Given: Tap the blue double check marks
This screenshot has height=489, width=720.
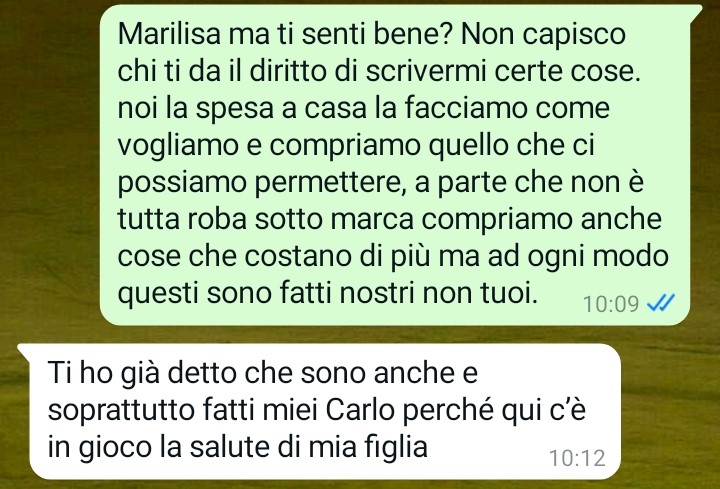Looking at the screenshot, I should (661, 304).
